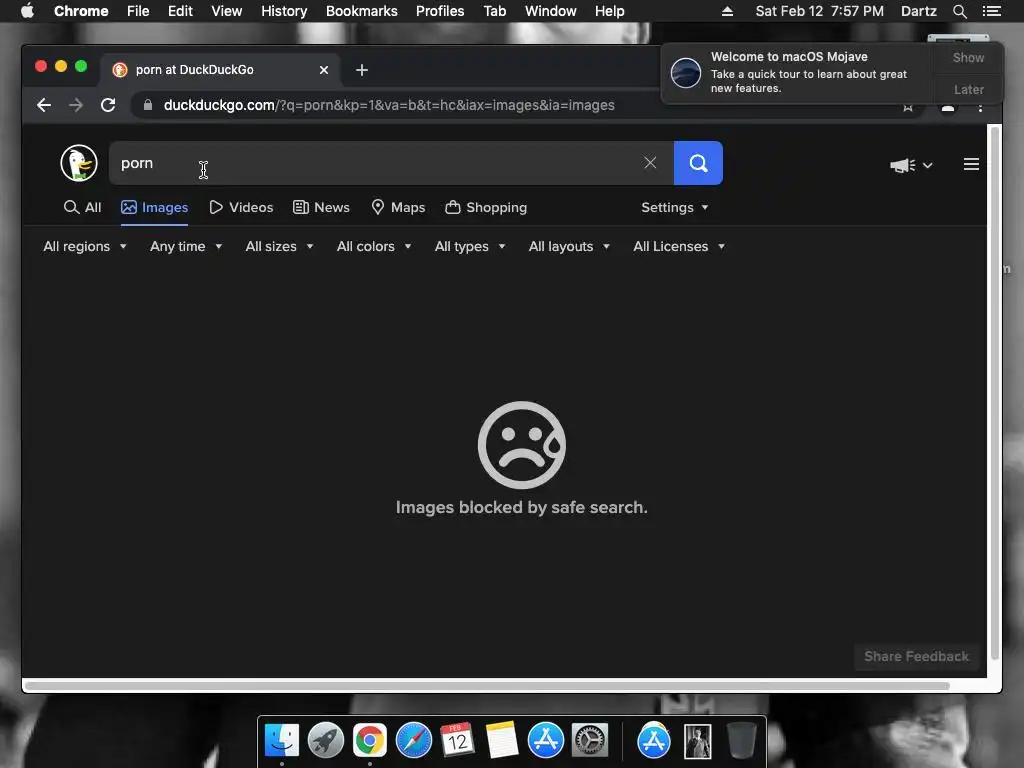Open the Settings dropdown
Screen dimensions: 1024x768
pyautogui.click(x=675, y=207)
